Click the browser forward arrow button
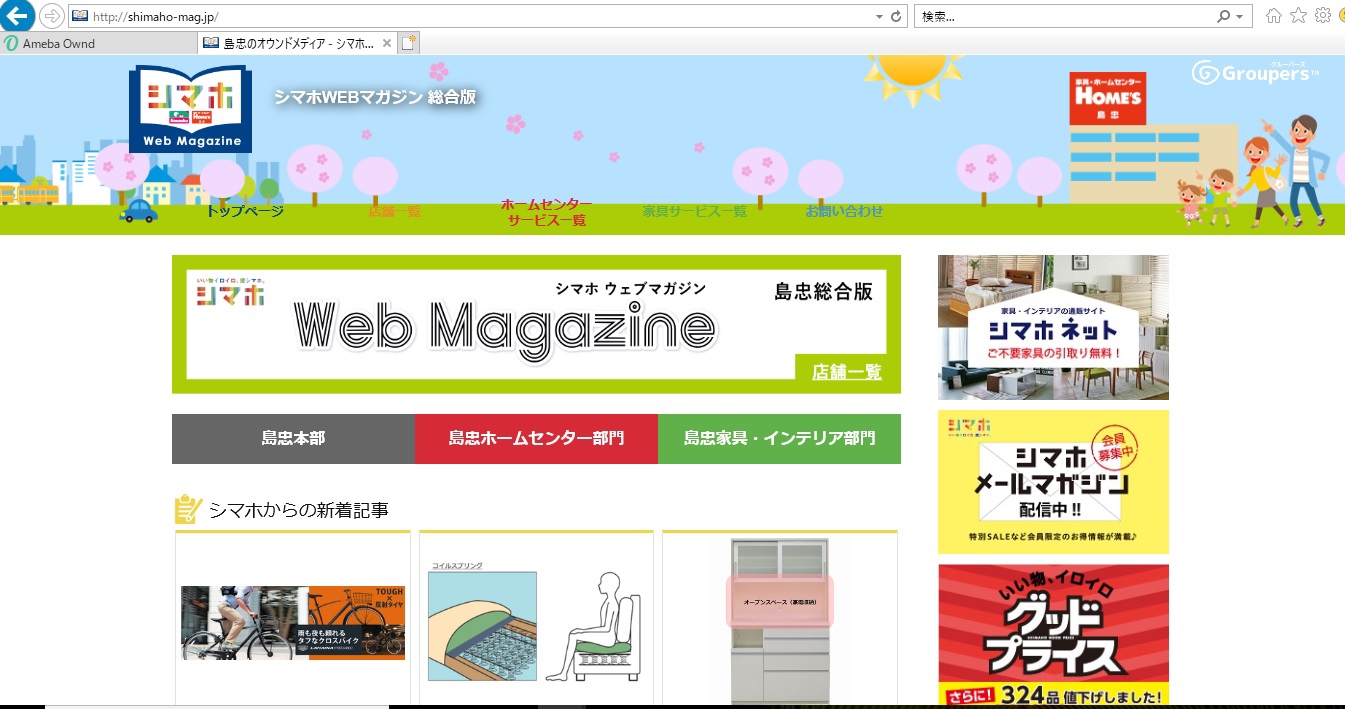This screenshot has width=1345, height=709. tap(51, 16)
